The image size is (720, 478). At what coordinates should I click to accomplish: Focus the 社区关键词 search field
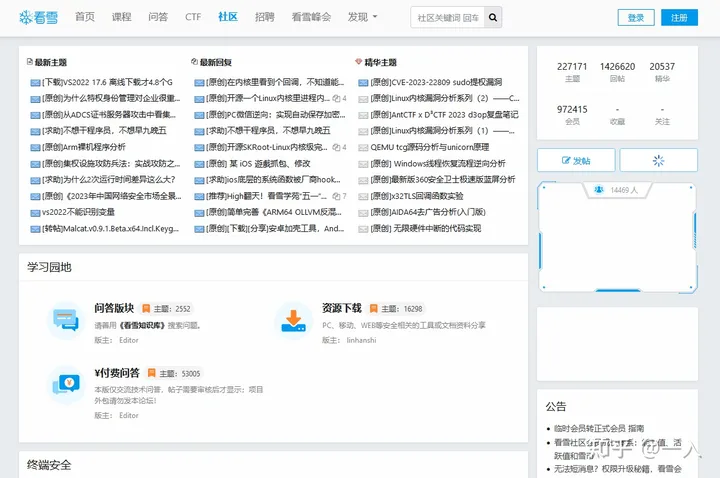pos(448,17)
